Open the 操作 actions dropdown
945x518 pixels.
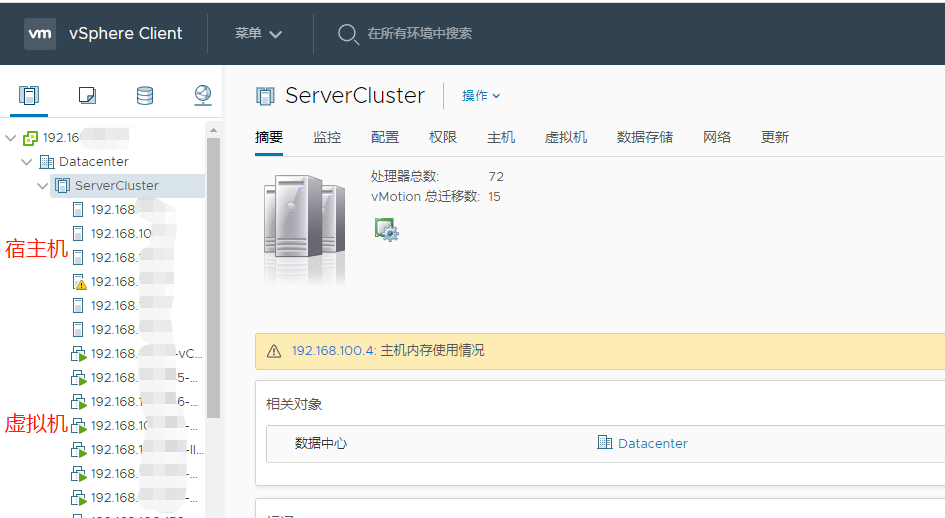[481, 96]
